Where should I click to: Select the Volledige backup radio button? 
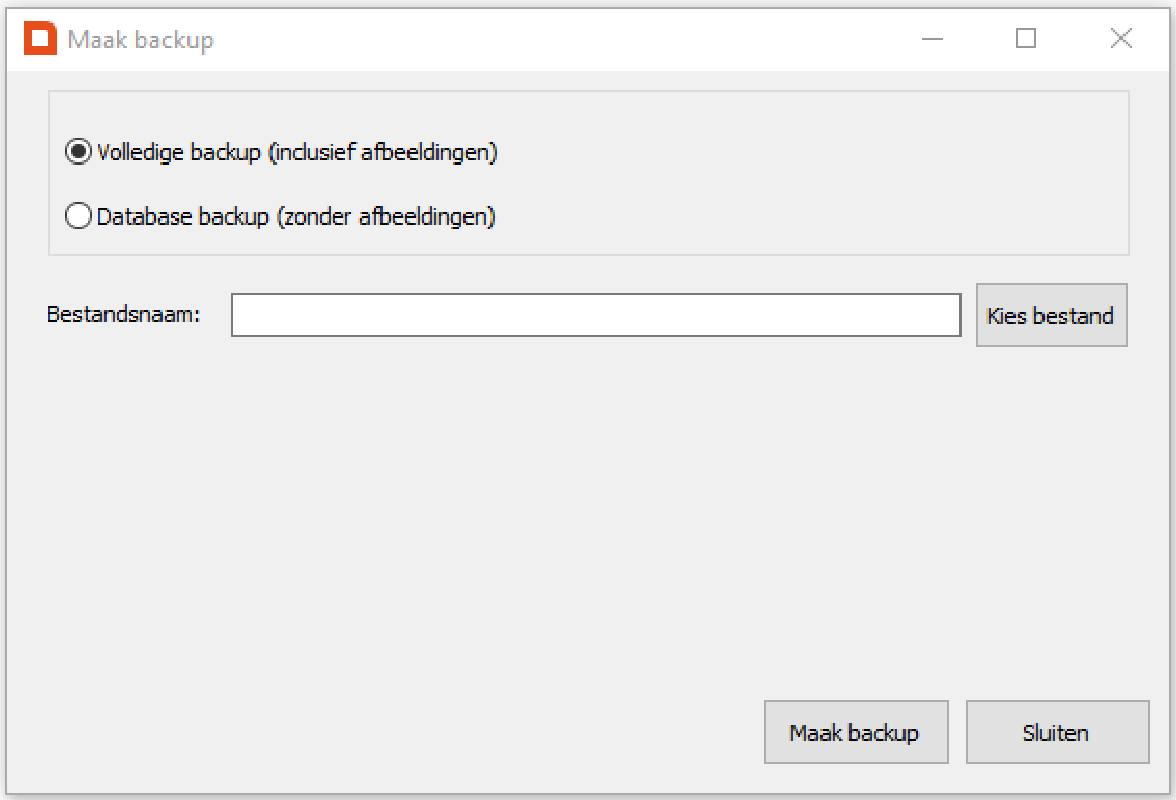pyautogui.click(x=78, y=152)
